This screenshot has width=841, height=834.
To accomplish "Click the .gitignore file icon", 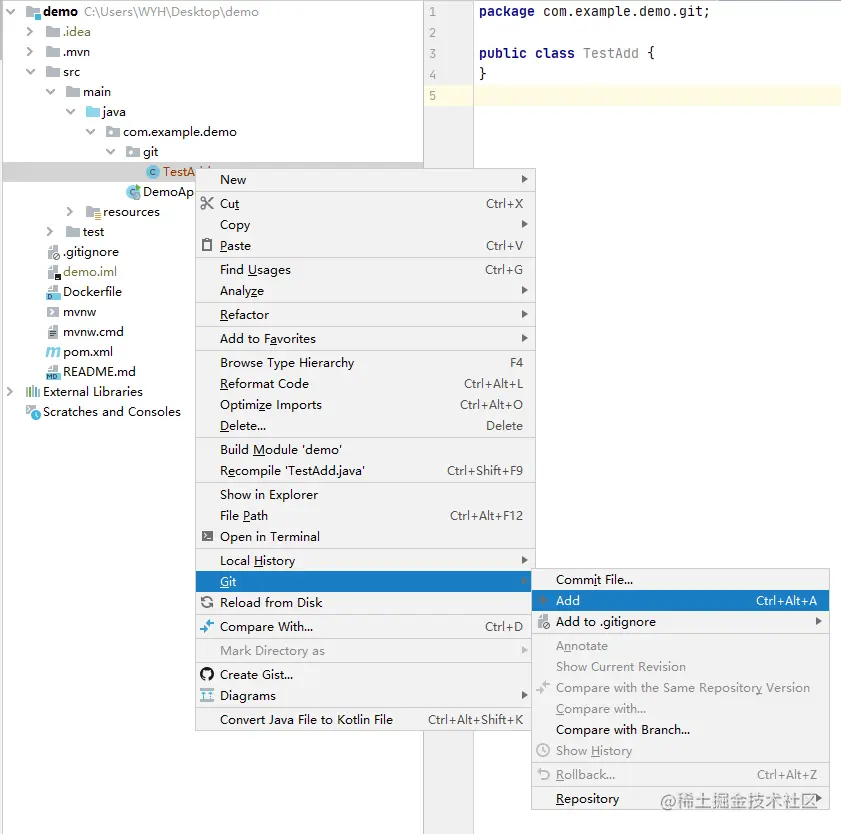I will point(53,252).
